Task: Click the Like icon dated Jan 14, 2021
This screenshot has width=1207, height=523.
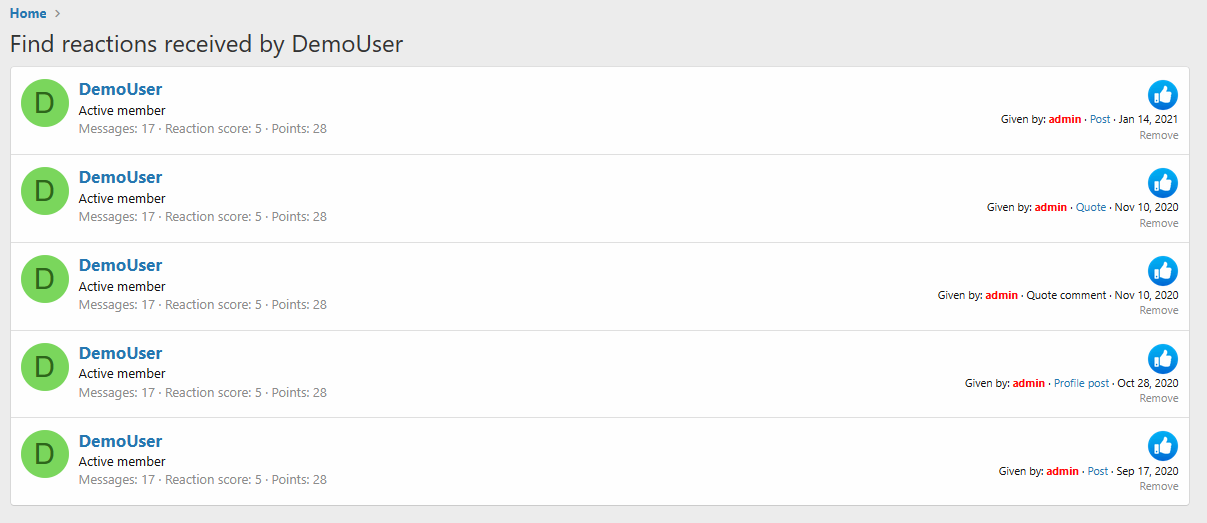Action: pyautogui.click(x=1163, y=95)
